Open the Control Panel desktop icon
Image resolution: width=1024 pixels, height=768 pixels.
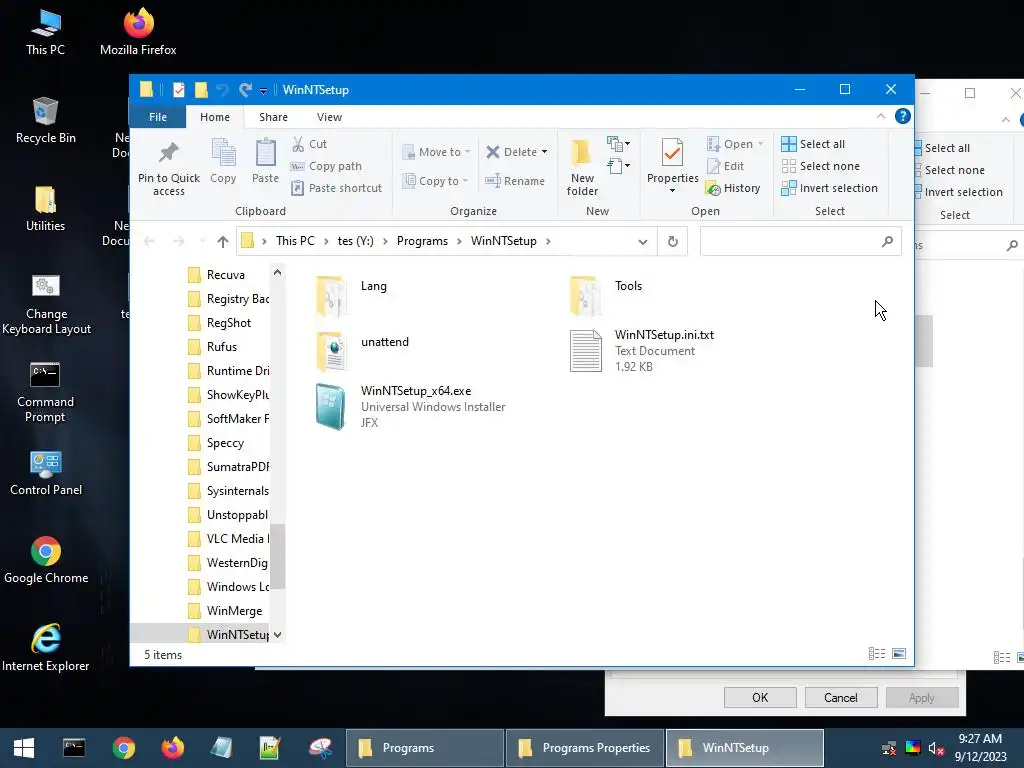coord(46,473)
